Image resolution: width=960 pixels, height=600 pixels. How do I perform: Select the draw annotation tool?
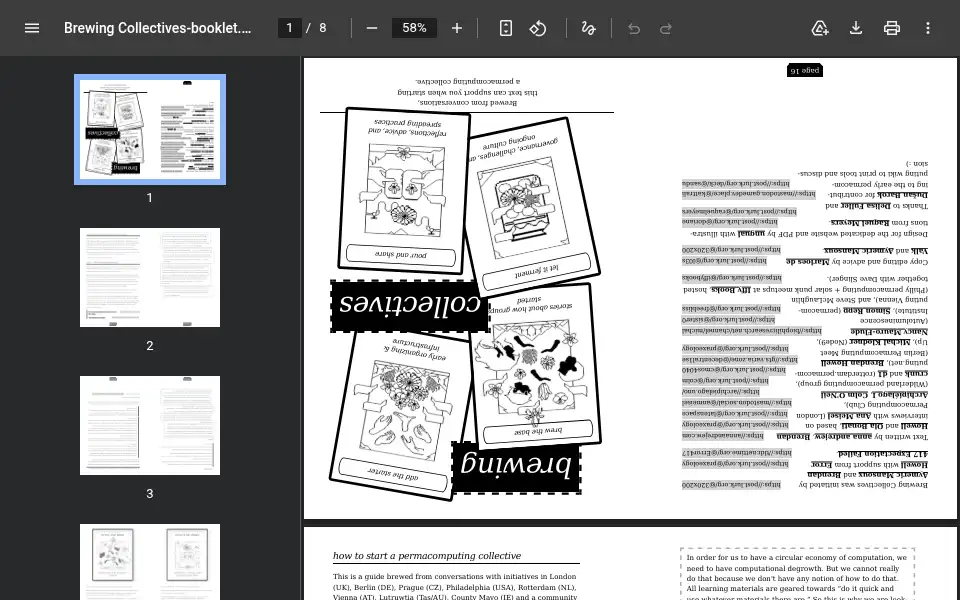pos(588,28)
